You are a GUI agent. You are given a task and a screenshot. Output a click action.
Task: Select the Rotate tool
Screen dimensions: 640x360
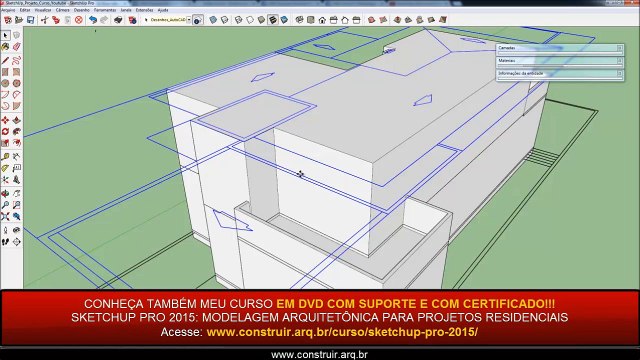[x=5, y=131]
